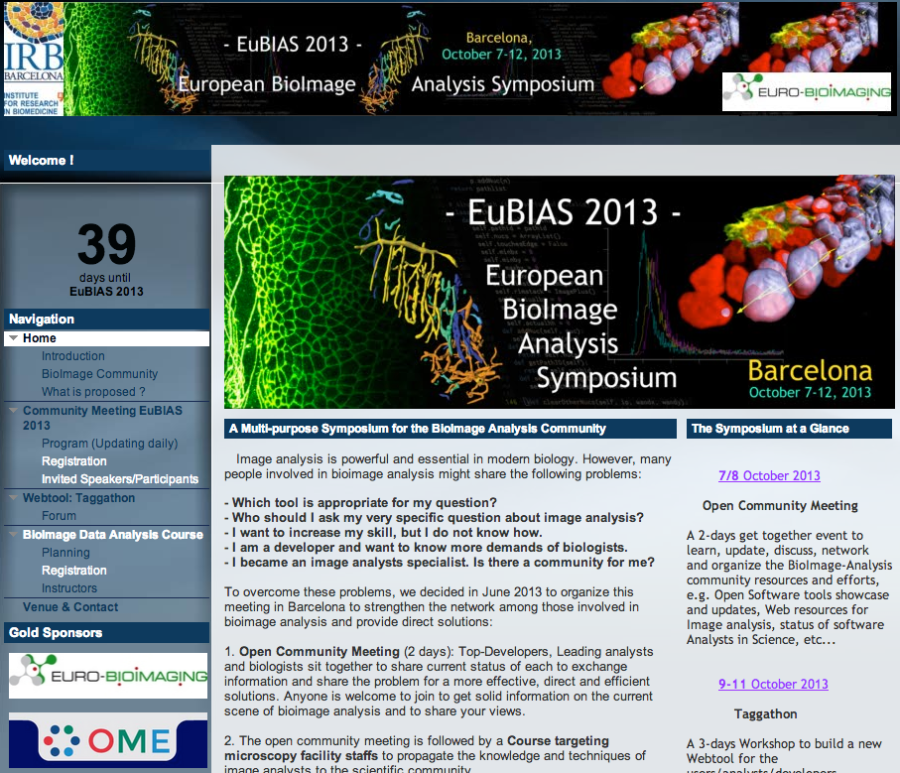
Task: Click the Euro-BioImaging logo in the header banner
Action: point(806,92)
